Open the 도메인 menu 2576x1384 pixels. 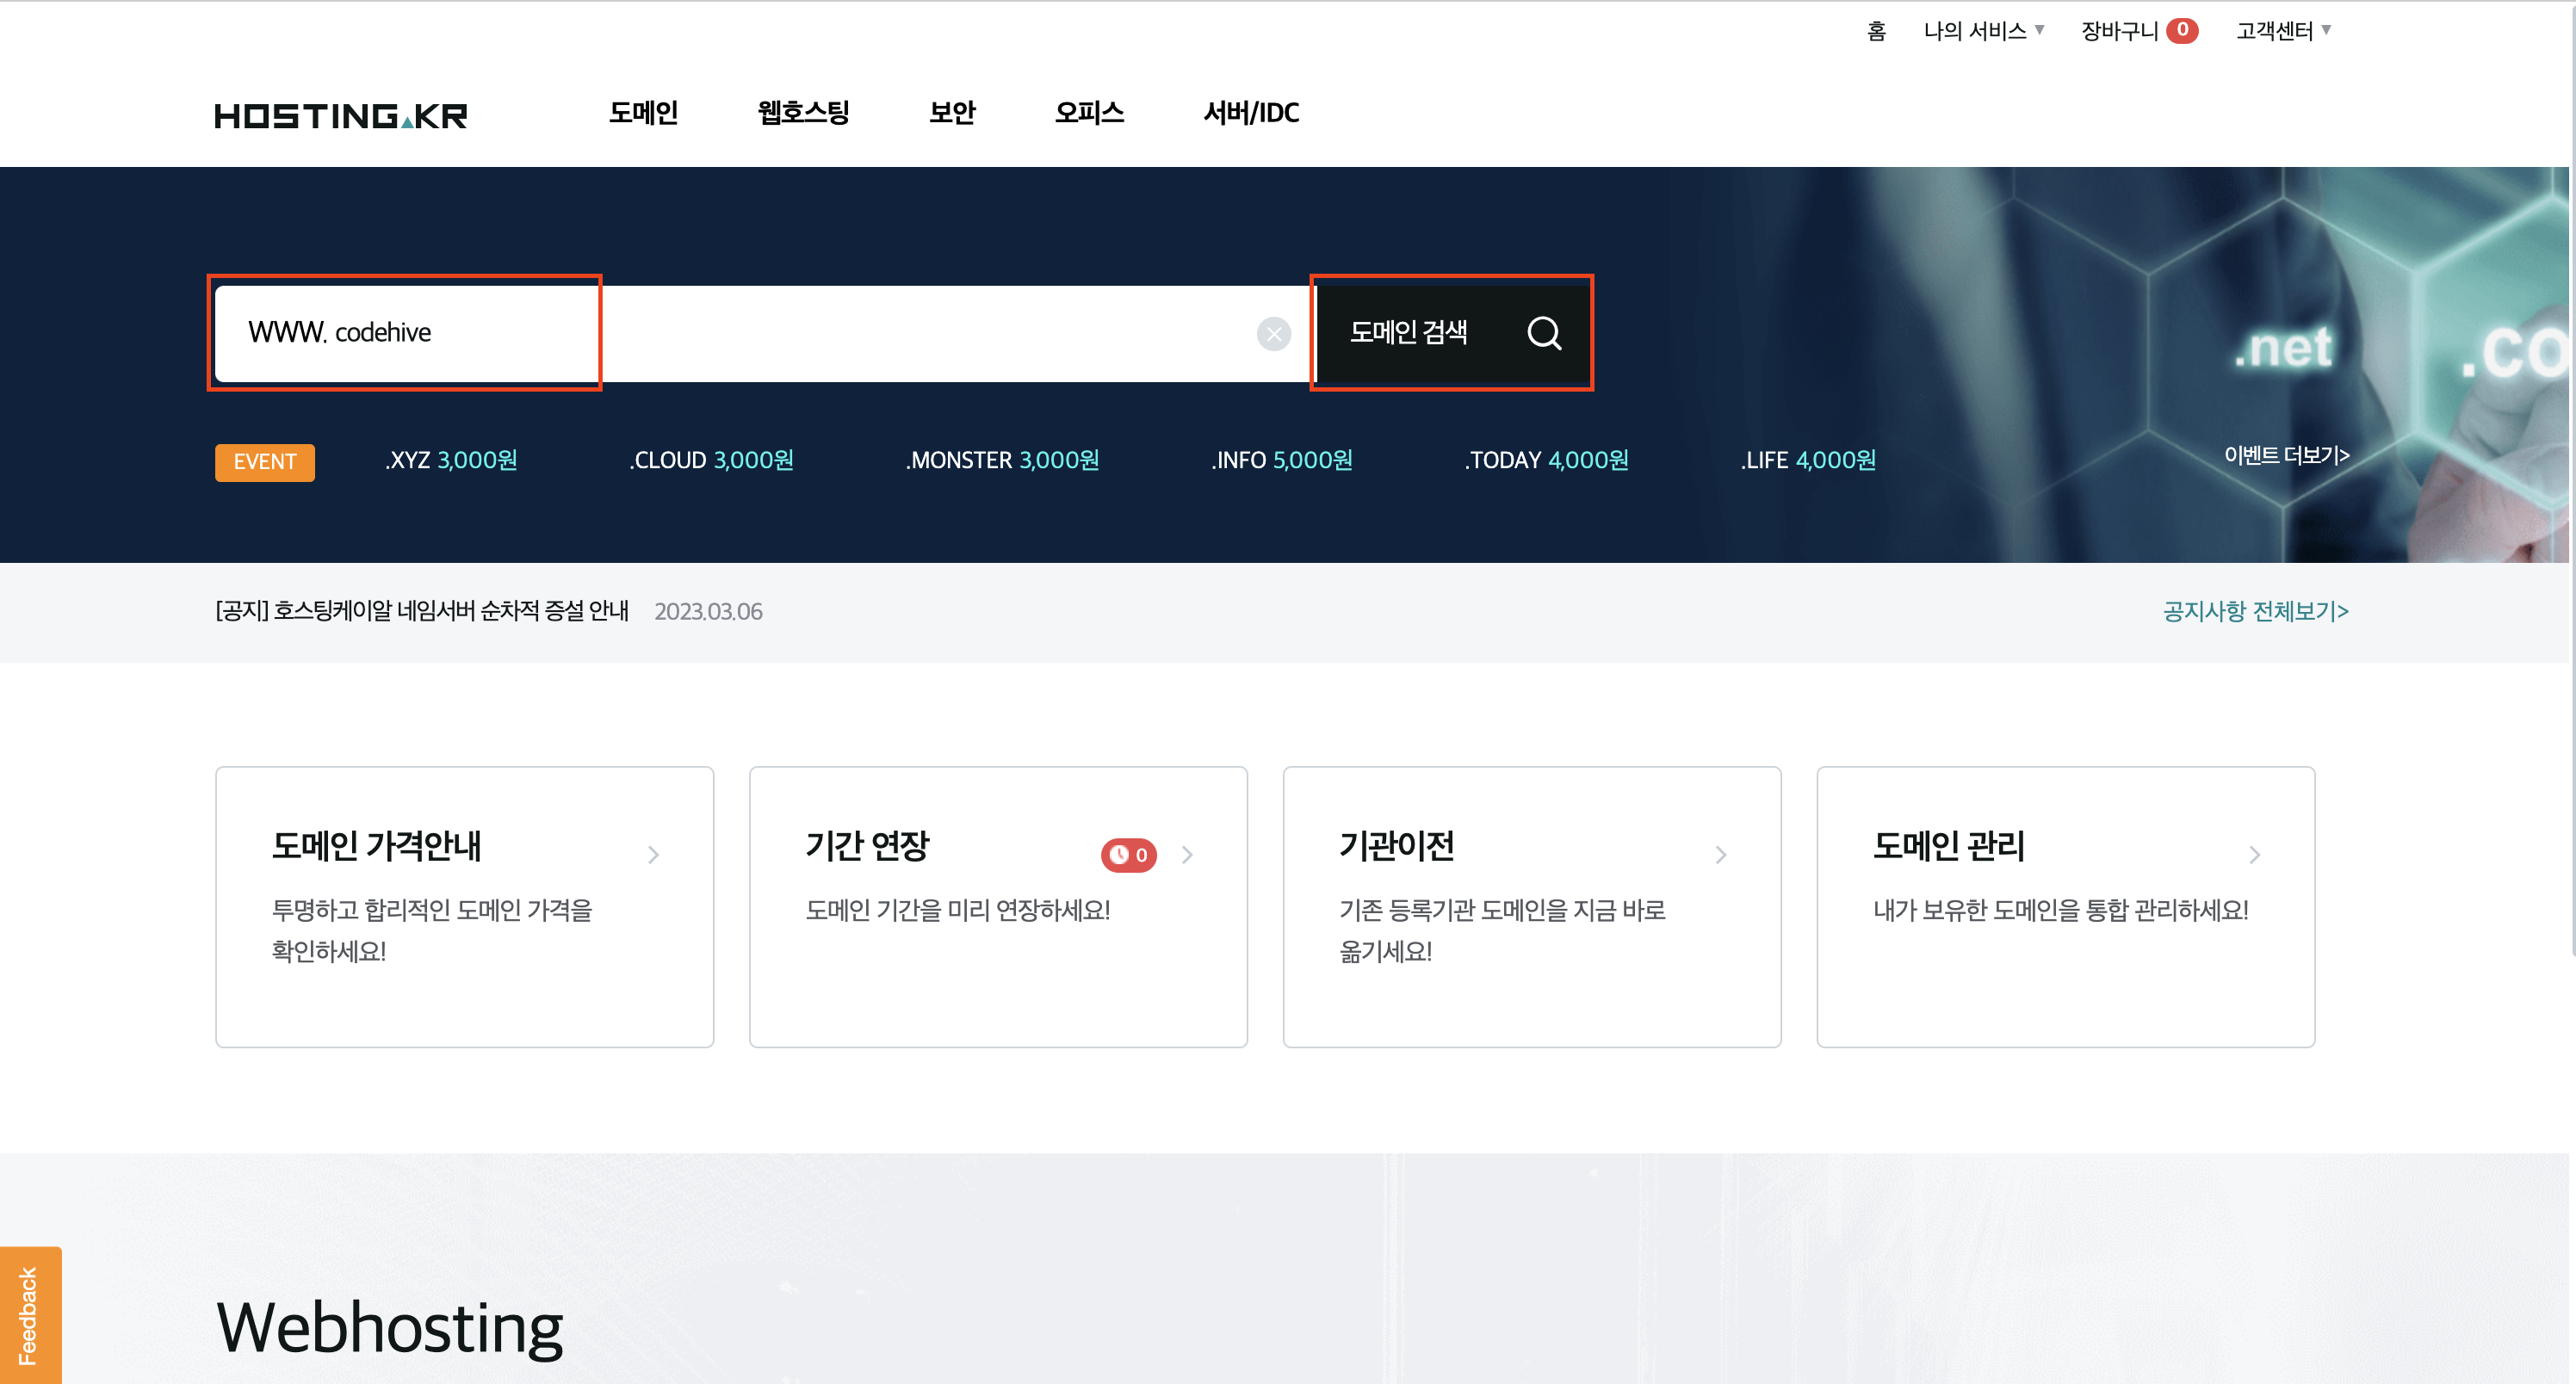(x=643, y=113)
